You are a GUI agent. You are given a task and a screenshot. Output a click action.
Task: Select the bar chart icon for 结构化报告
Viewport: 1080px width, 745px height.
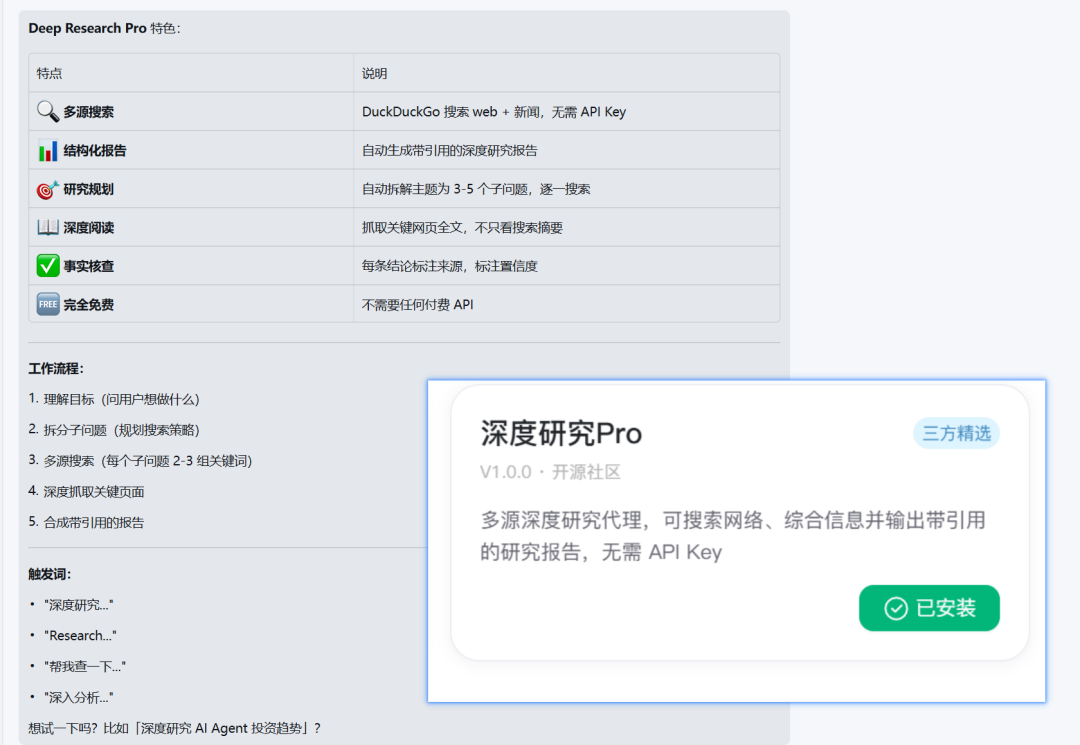click(x=47, y=150)
